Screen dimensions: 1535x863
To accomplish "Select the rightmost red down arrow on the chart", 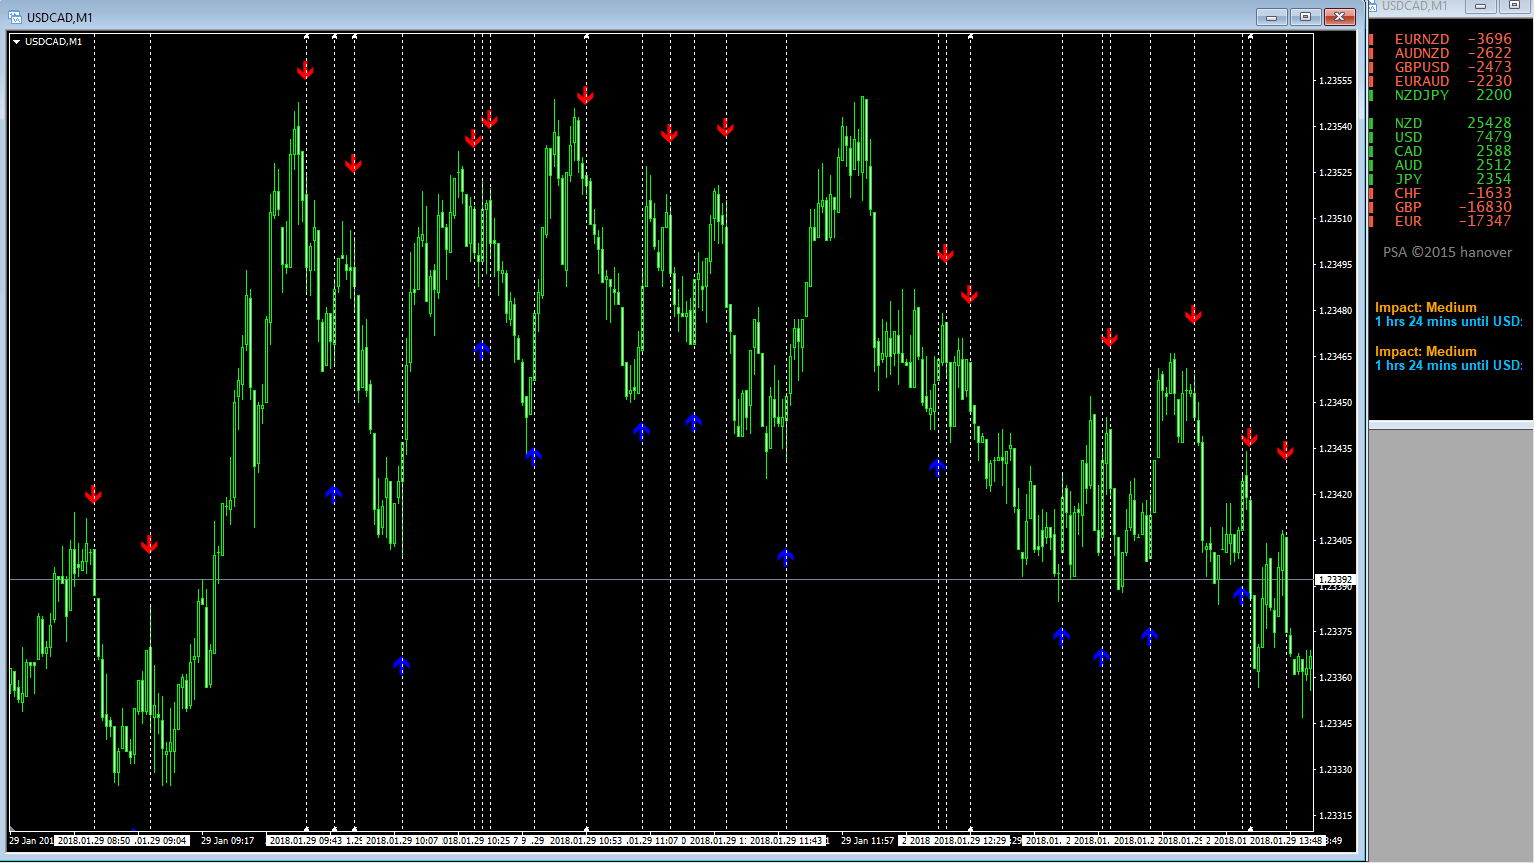I will (x=1285, y=451).
